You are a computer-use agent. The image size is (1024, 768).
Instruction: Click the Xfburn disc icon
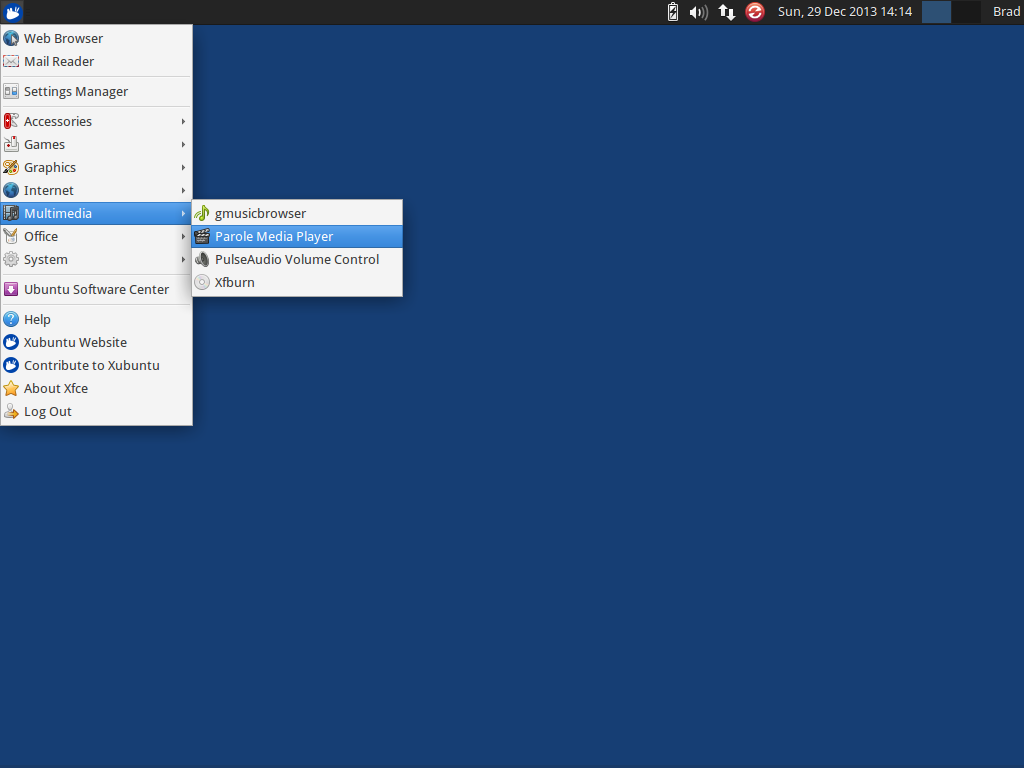(x=202, y=282)
